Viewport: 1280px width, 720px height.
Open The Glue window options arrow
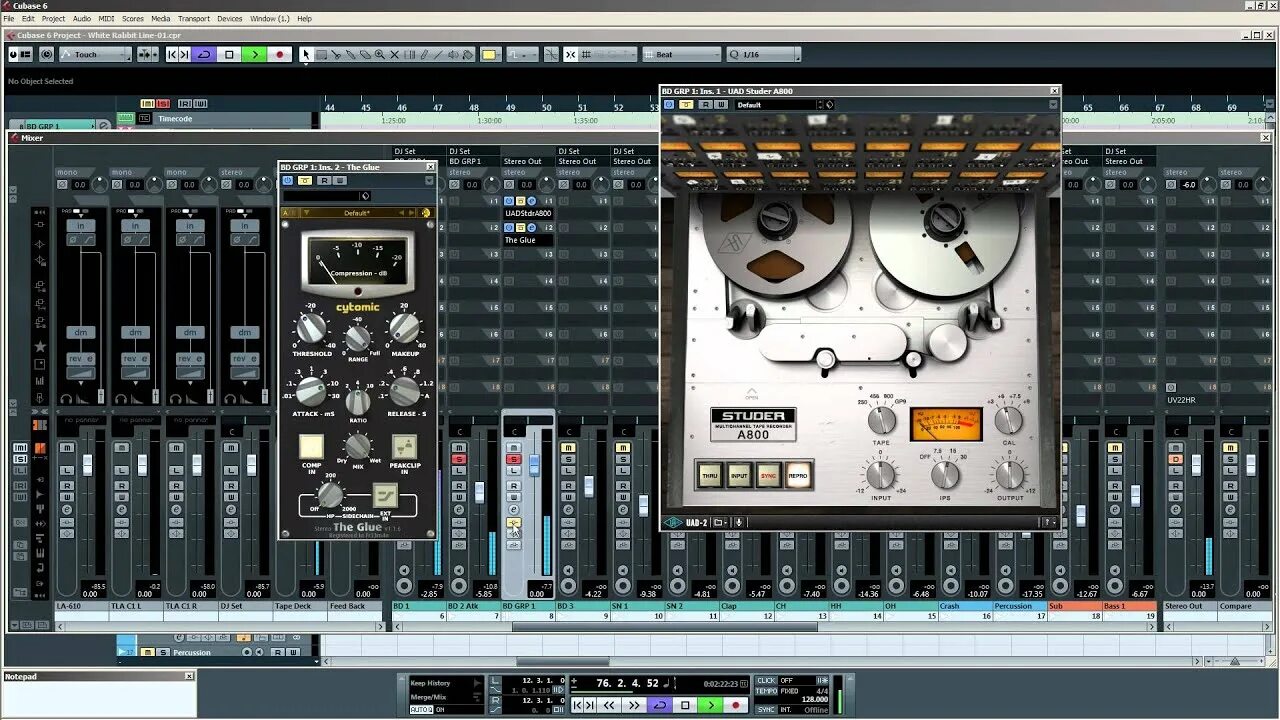(x=430, y=181)
